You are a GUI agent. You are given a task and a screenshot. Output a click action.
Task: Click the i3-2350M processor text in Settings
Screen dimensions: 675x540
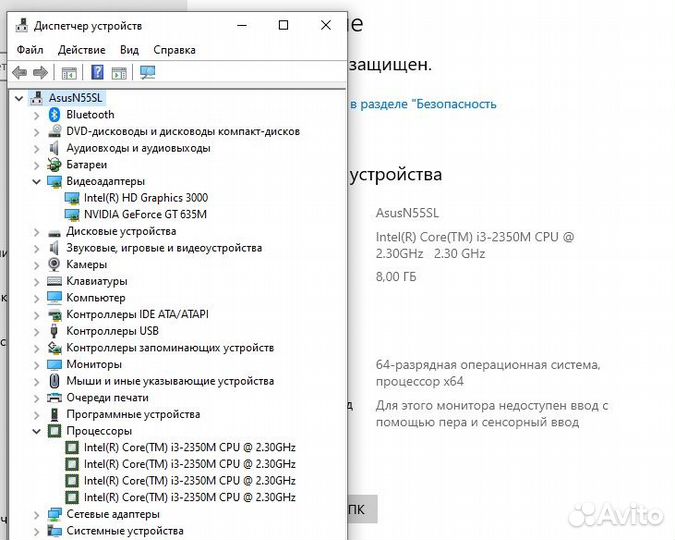(x=475, y=245)
